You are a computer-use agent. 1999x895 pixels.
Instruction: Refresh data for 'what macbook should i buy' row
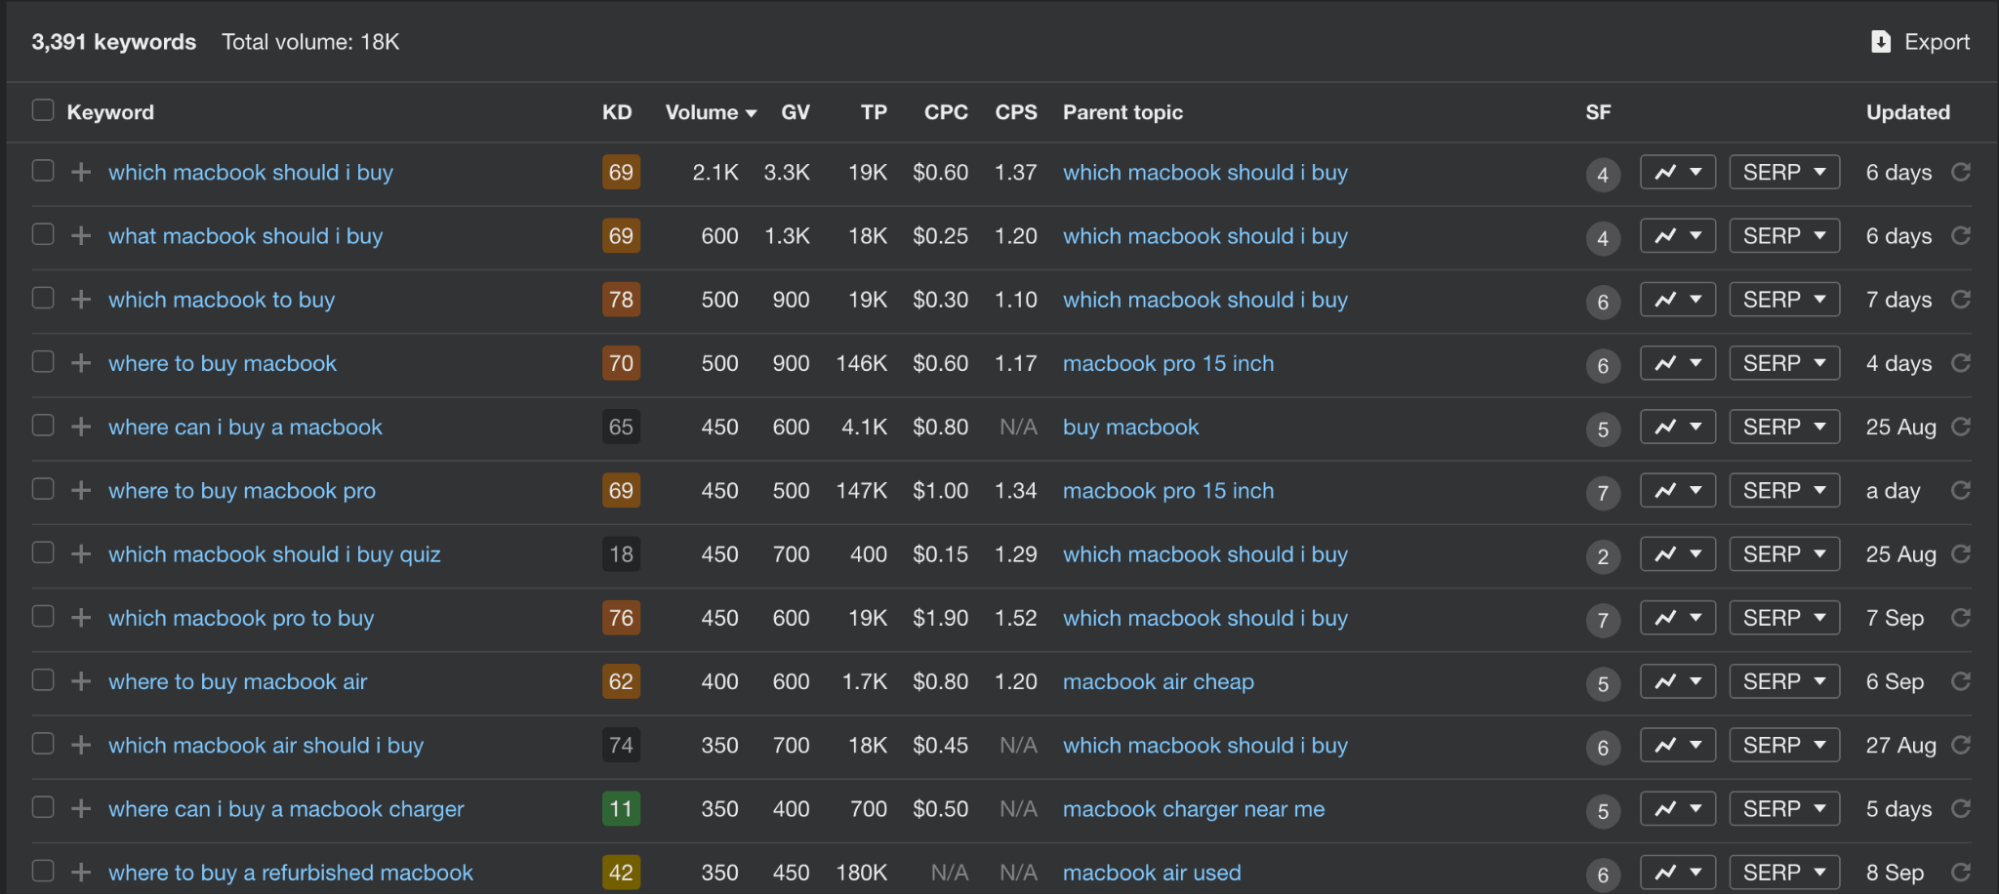coord(1961,236)
